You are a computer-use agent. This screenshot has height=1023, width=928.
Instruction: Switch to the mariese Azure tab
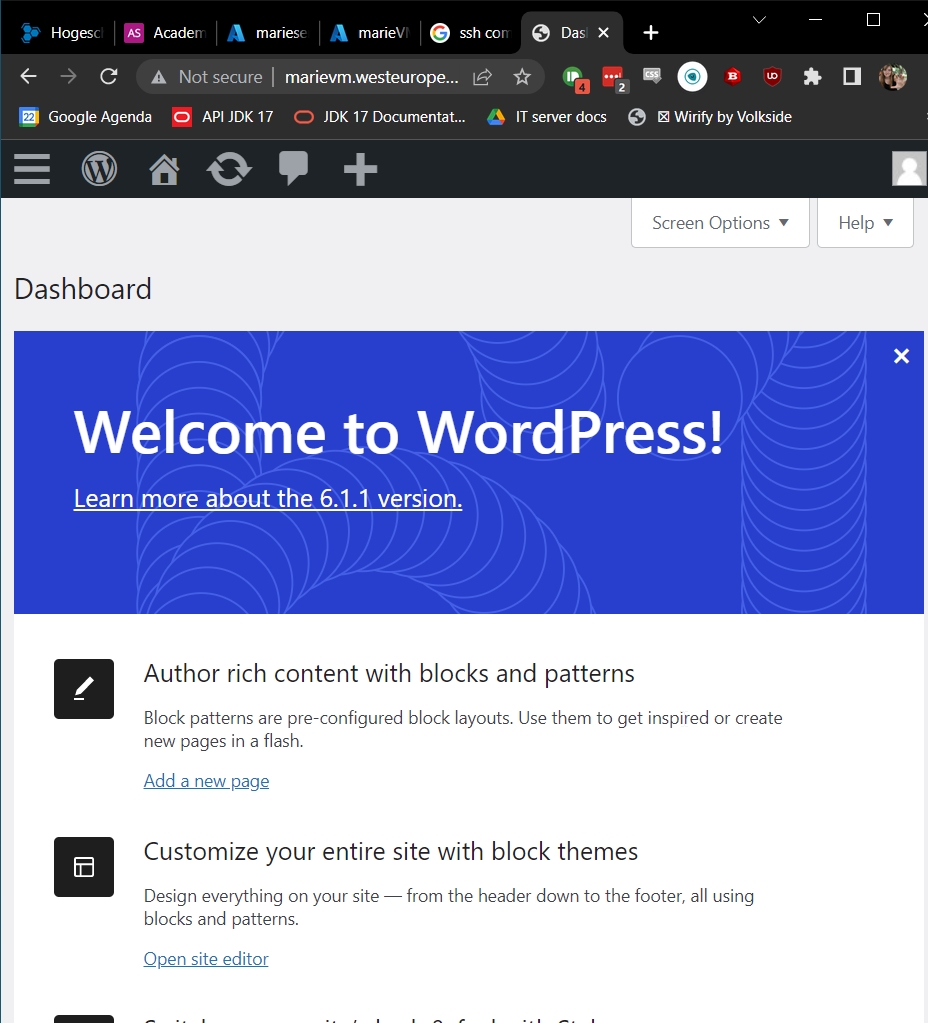click(x=268, y=33)
